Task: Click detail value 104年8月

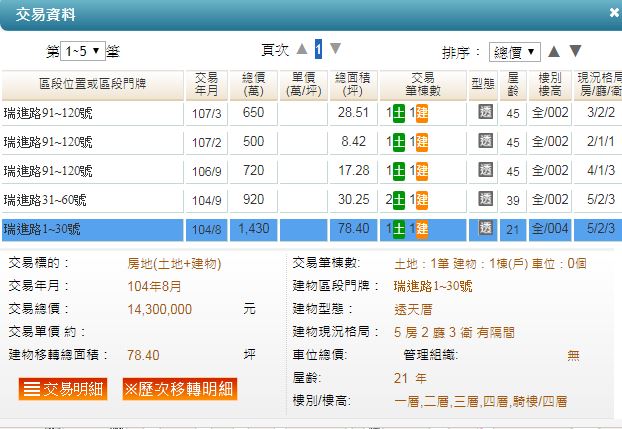Action: click(x=154, y=286)
